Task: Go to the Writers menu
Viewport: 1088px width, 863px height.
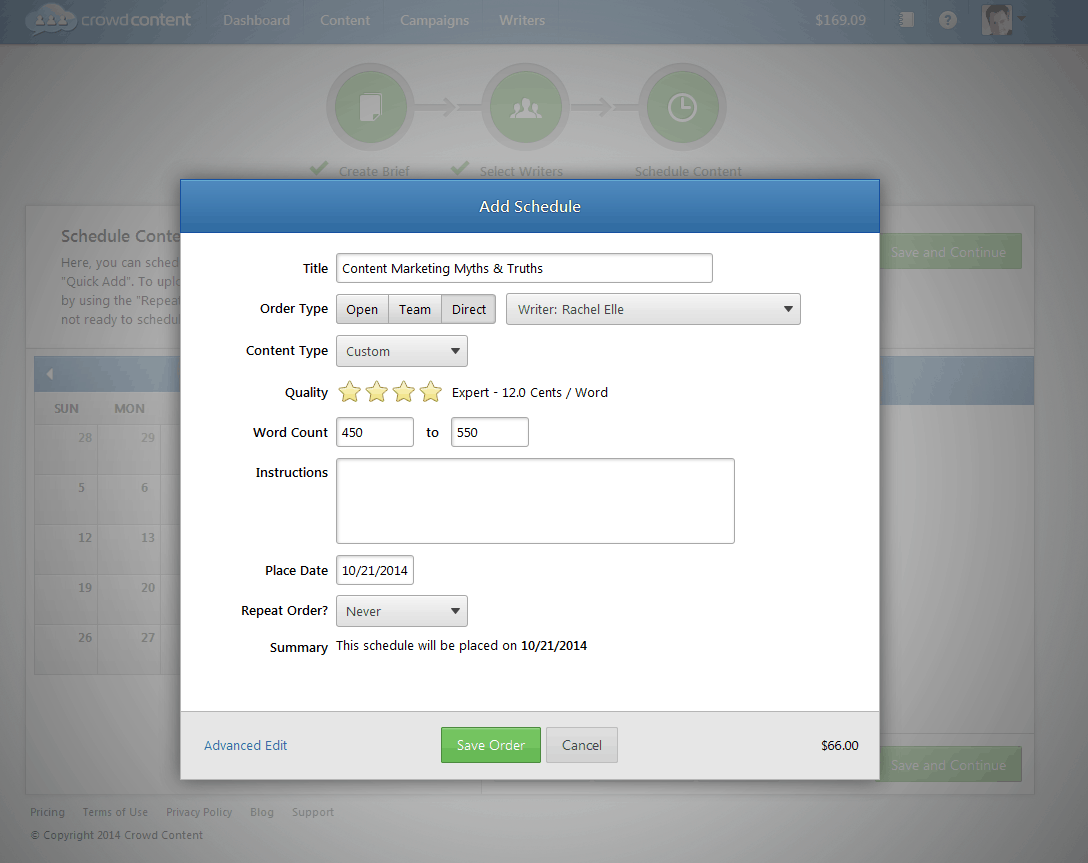Action: click(522, 20)
